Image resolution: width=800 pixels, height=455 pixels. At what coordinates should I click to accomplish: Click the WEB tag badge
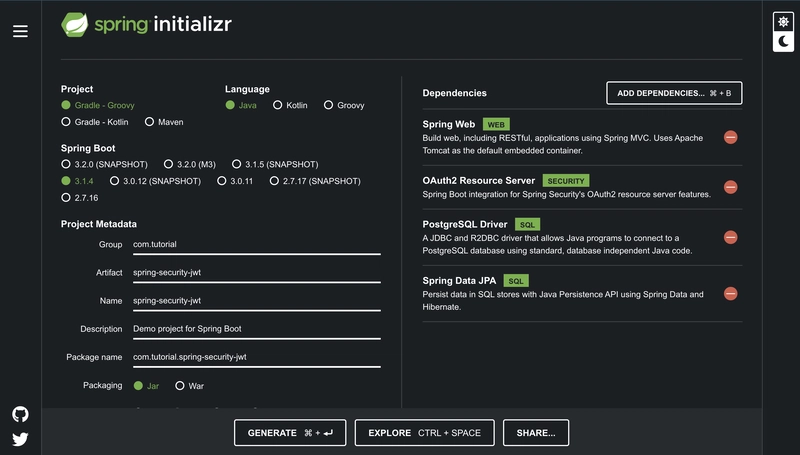coord(496,124)
